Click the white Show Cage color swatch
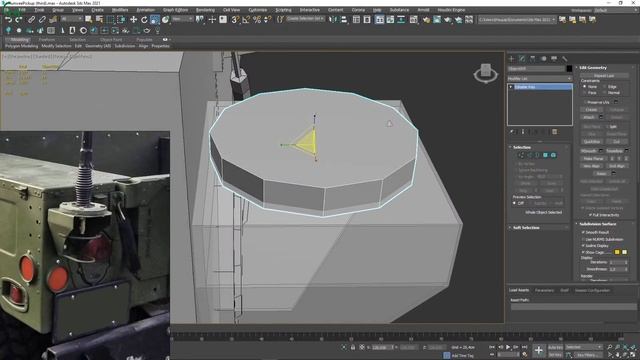 pos(624,252)
